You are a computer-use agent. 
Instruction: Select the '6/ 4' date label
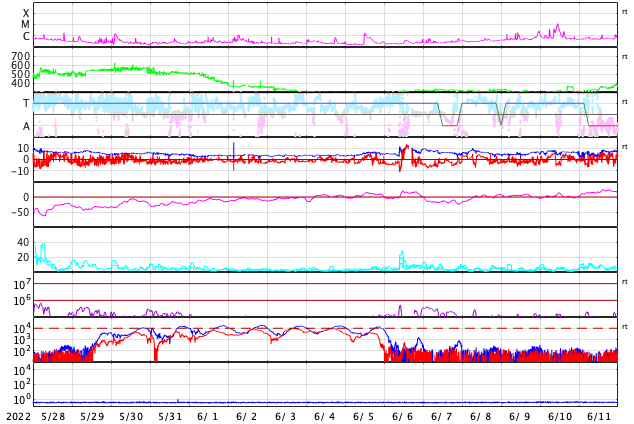pos(325,416)
